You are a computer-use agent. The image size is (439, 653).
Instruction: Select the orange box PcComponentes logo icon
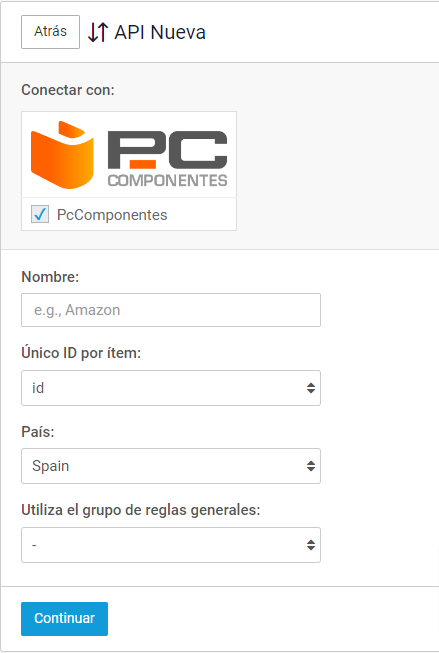coord(62,155)
